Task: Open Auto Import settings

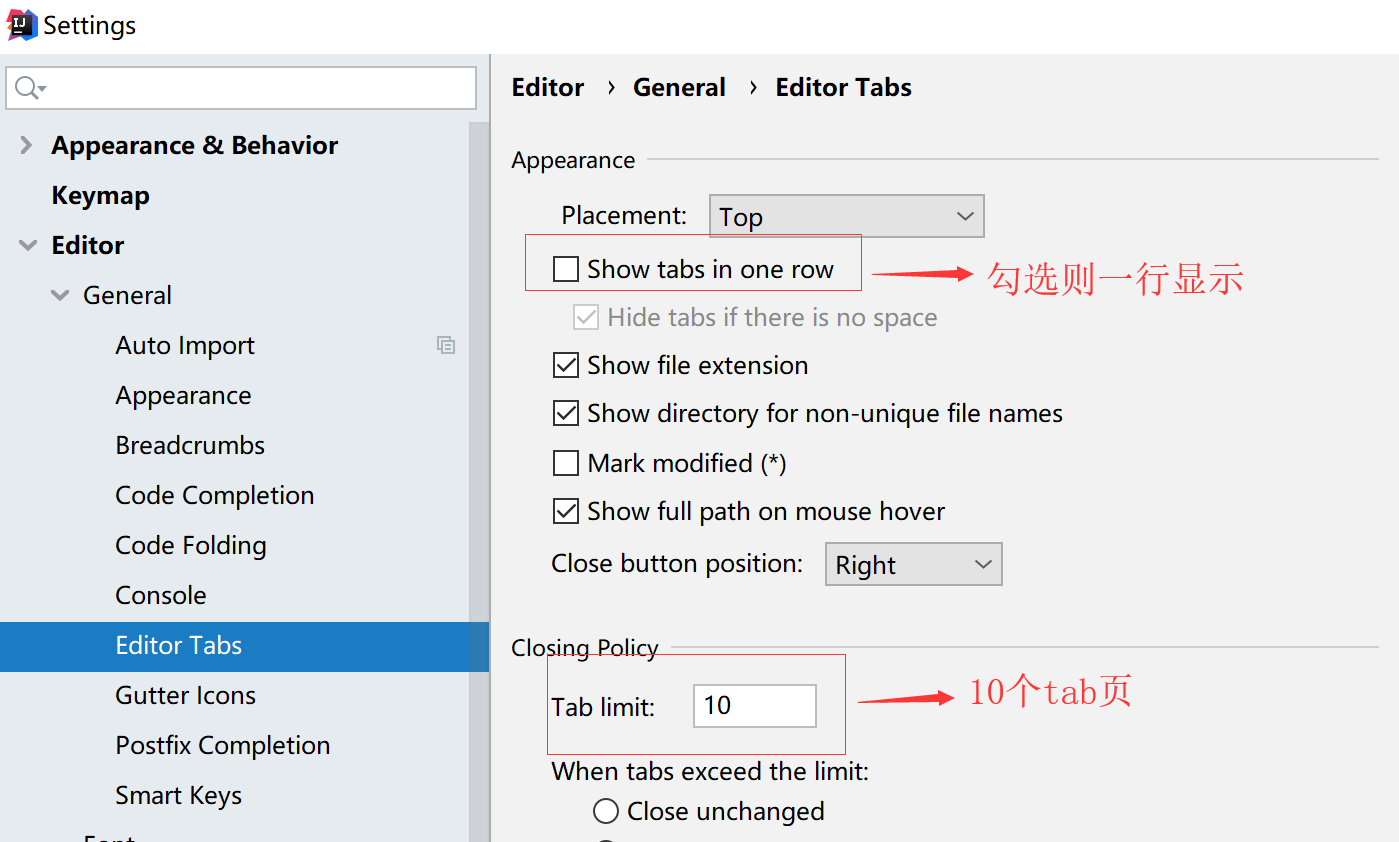Action: click(x=185, y=346)
